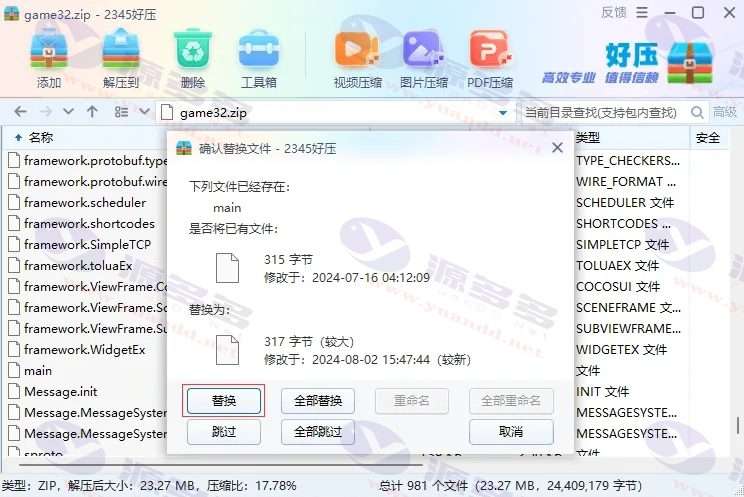
Task: Click the INIT 文件 type cell
Action: point(603,392)
